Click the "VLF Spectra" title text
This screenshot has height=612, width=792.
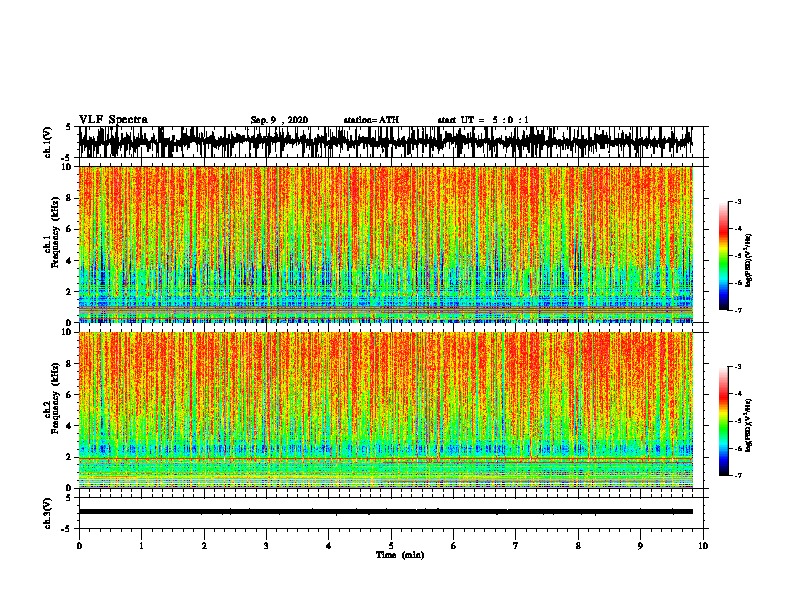tap(113, 120)
